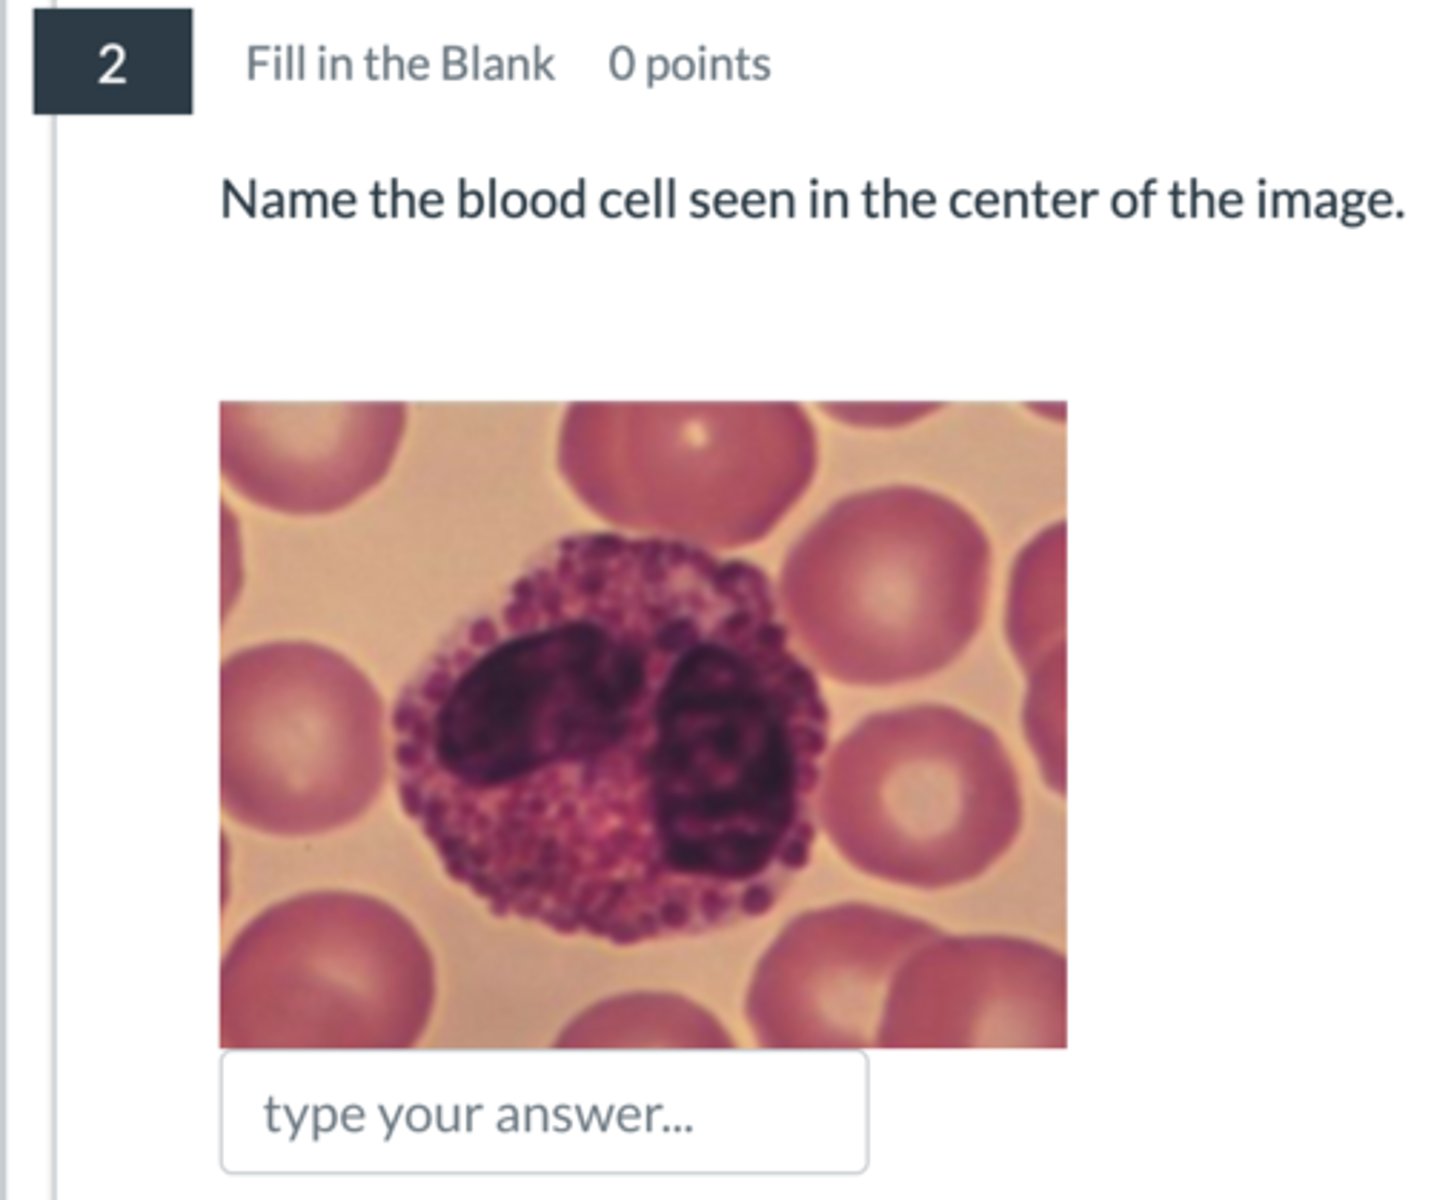
Task: Click the gray vertical bar at page's left edge
Action: (x=5, y=600)
